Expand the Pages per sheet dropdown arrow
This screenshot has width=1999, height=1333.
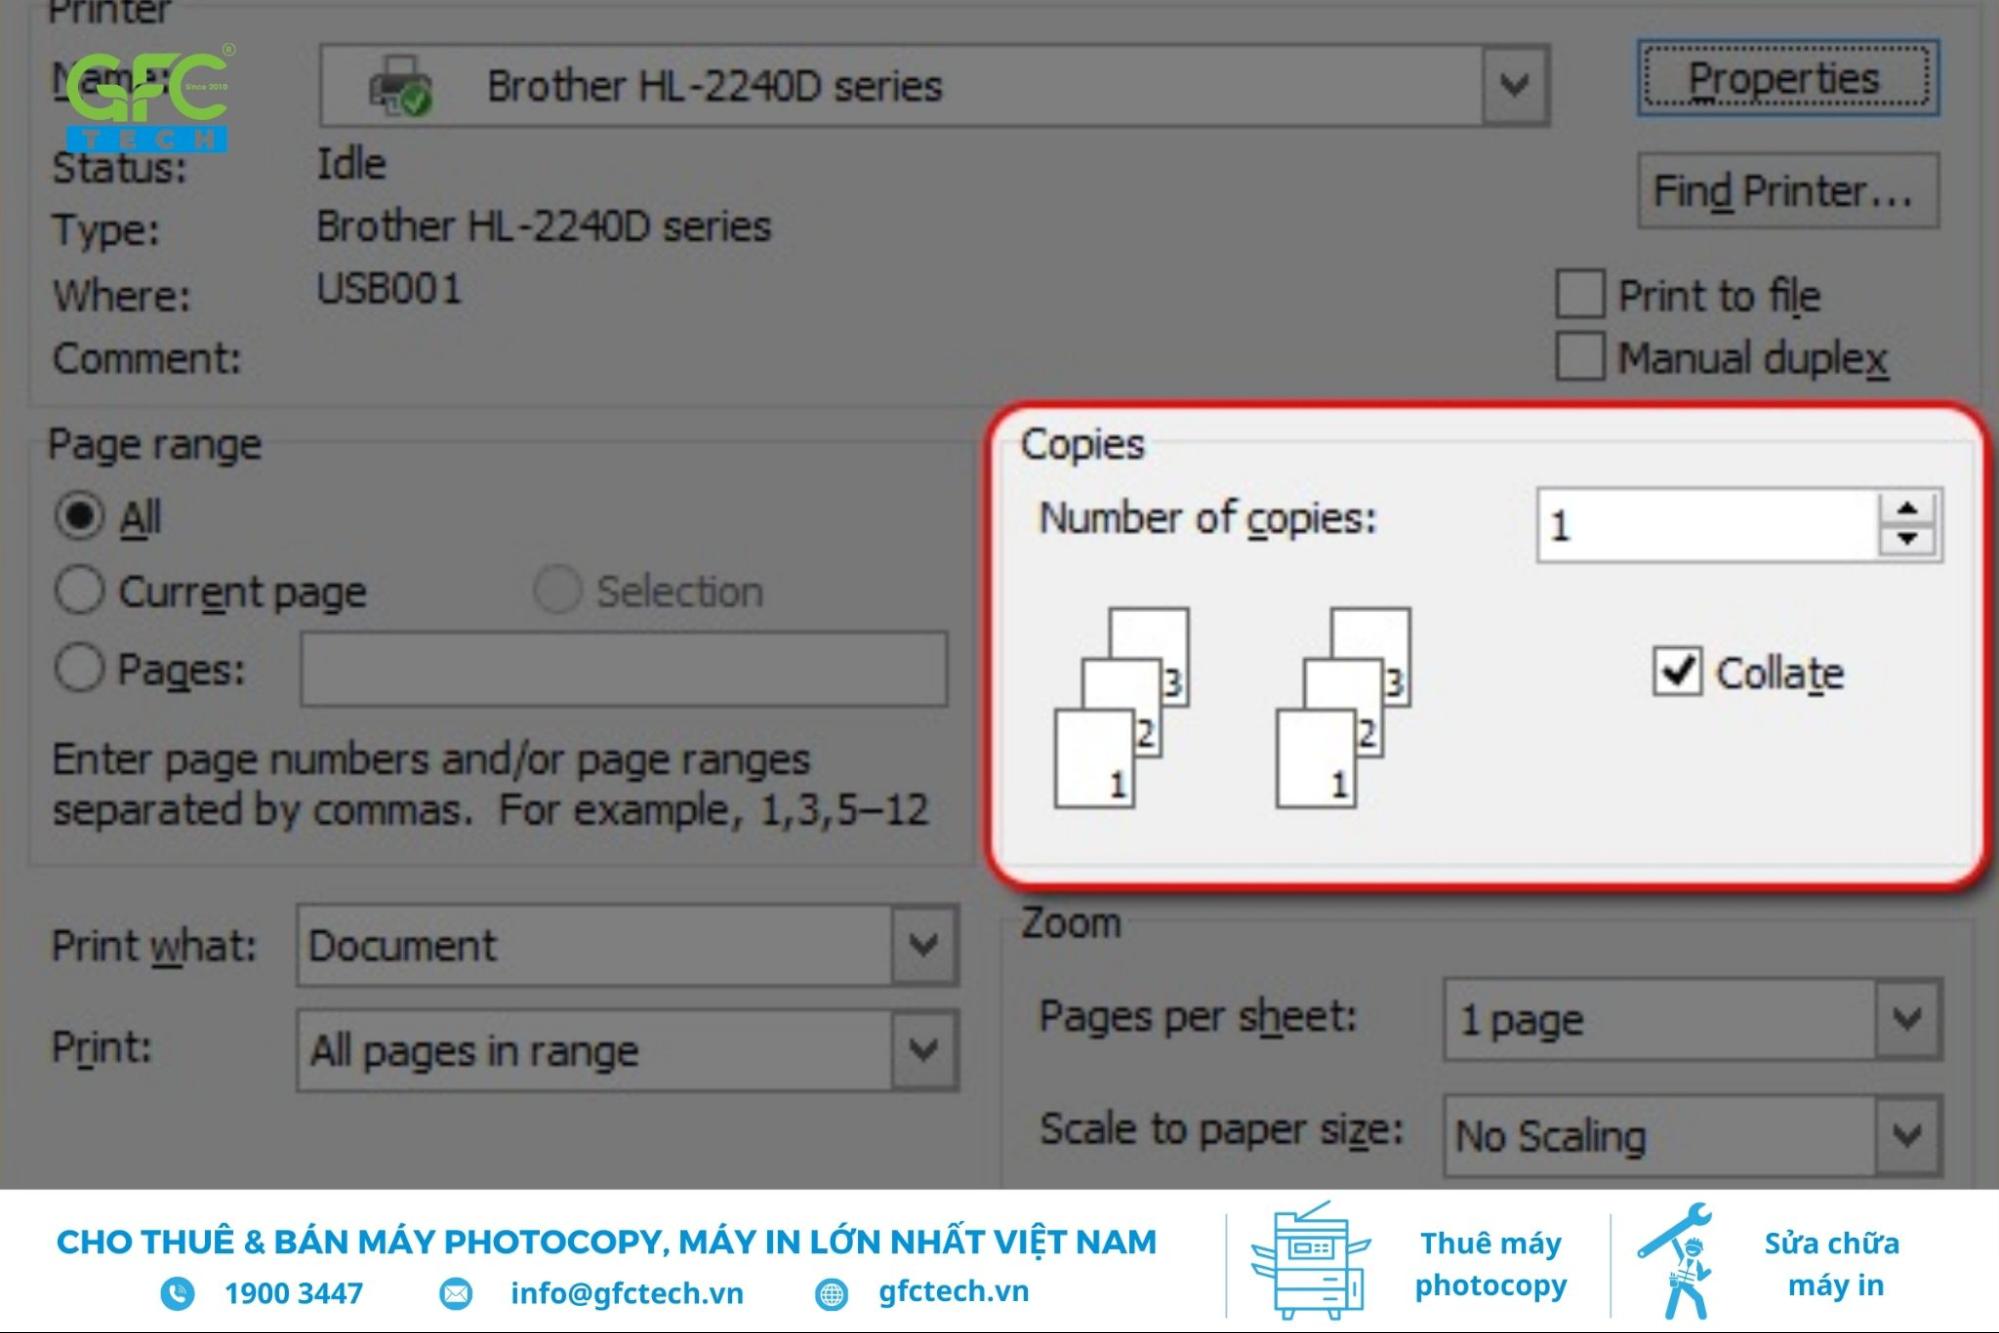(x=1908, y=1019)
